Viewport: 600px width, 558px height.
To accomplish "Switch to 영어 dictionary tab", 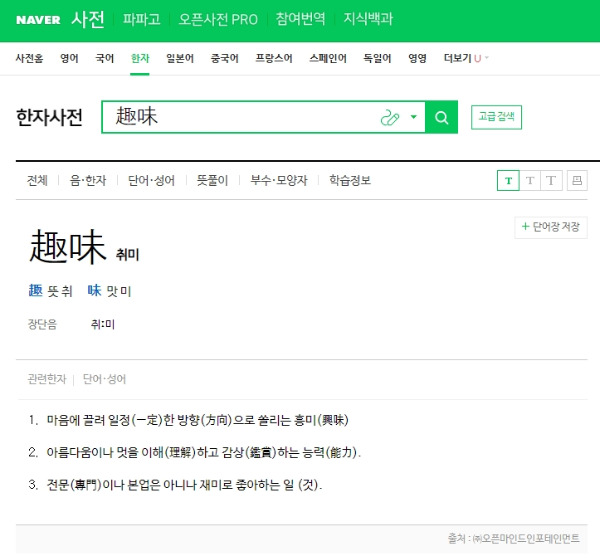I will 69,58.
